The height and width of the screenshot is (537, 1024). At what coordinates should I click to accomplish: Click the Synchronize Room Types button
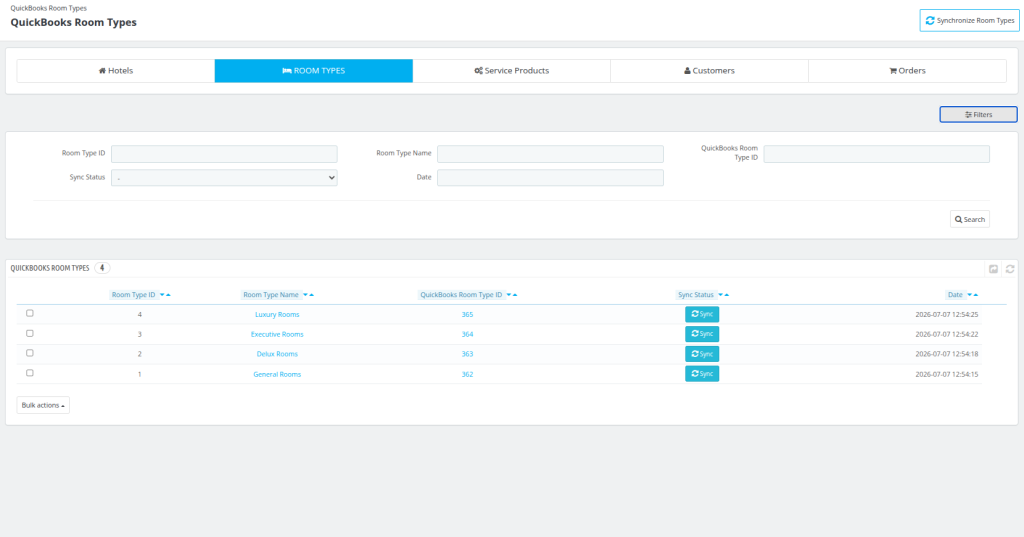(x=969, y=20)
